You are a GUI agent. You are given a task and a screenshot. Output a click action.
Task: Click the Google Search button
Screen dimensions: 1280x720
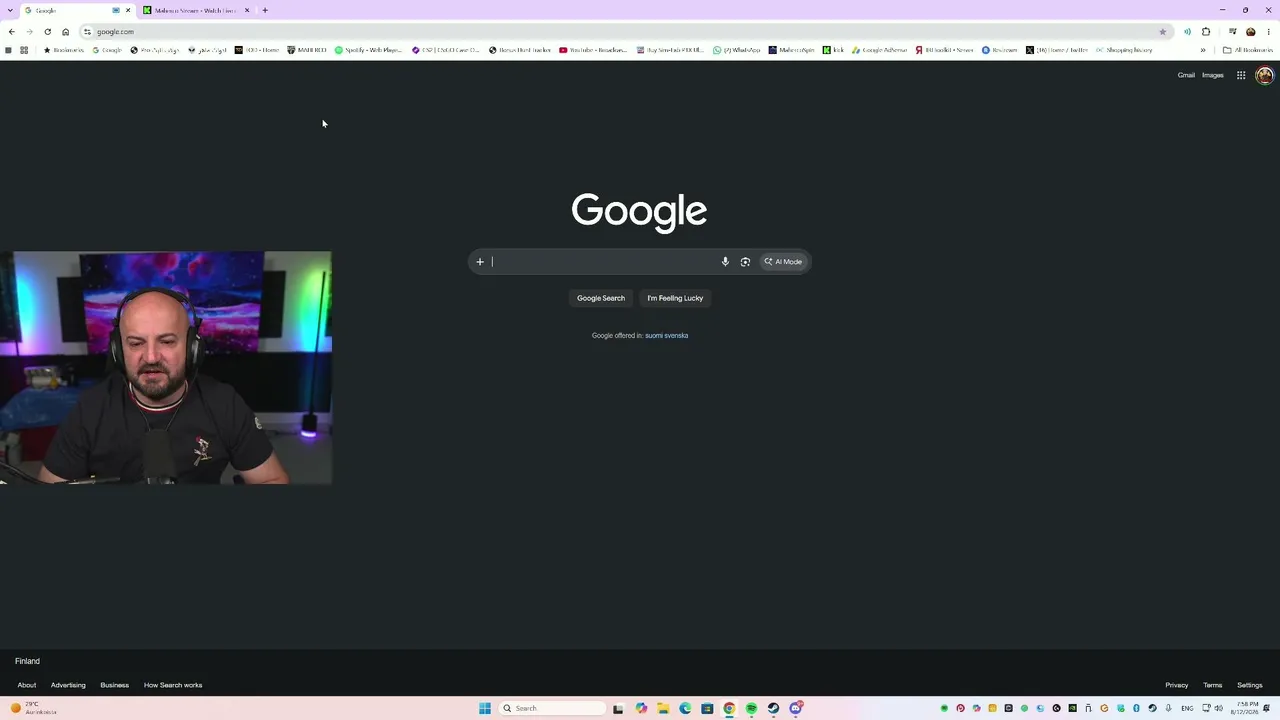(601, 298)
